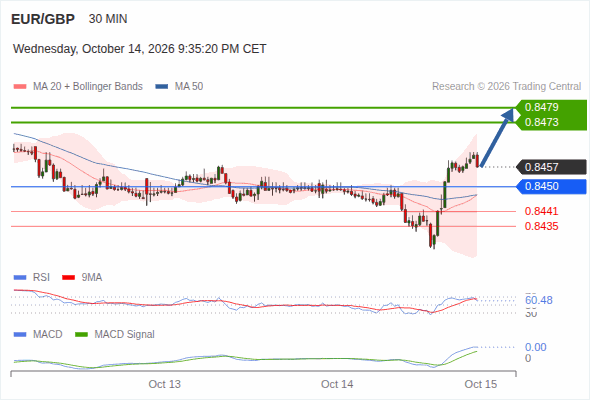
Task: Select the date and time stamp text
Action: point(140,49)
